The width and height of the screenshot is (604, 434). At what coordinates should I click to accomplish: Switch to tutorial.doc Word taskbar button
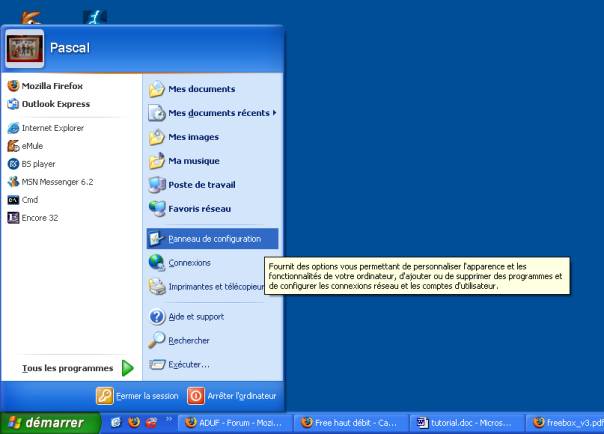point(467,423)
